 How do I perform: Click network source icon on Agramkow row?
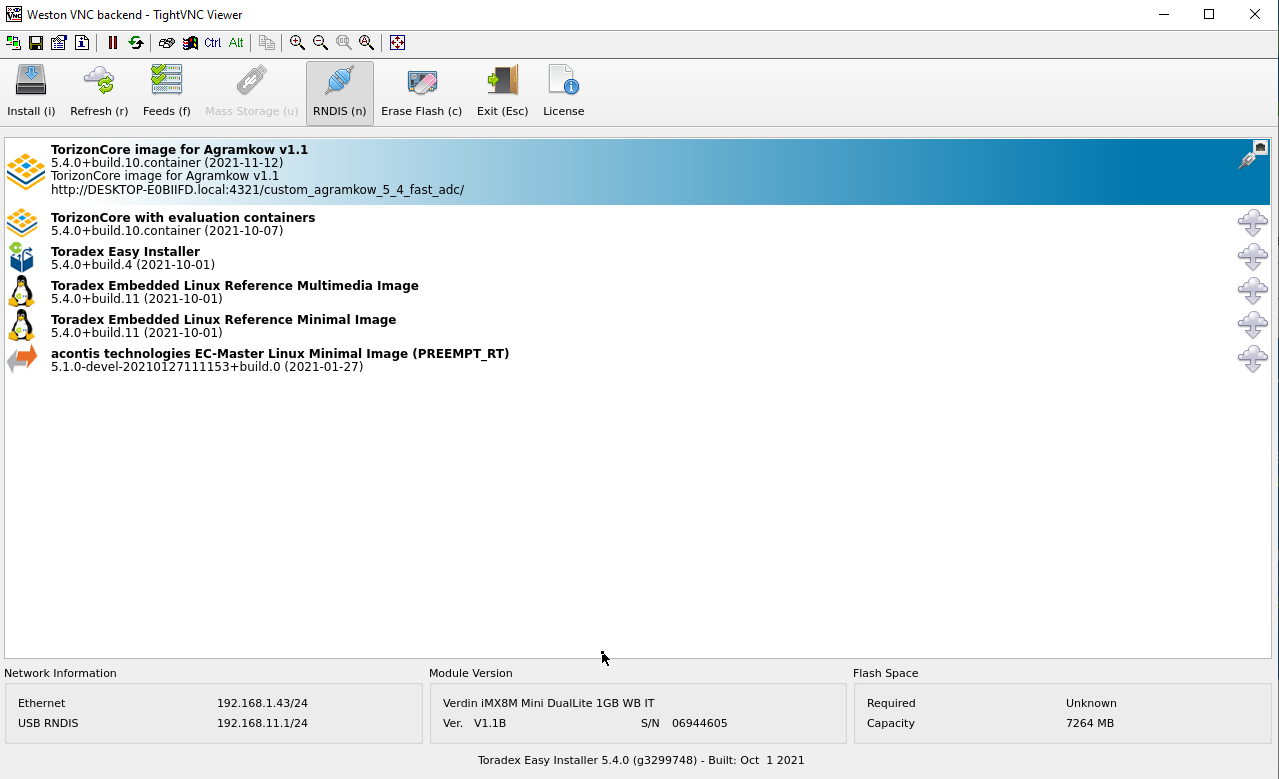[x=1252, y=155]
